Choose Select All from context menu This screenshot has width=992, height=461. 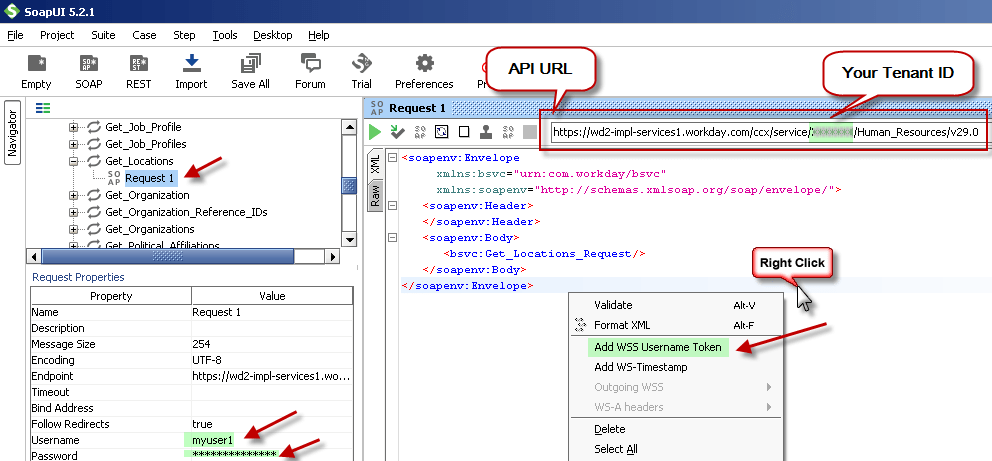click(x=676, y=450)
